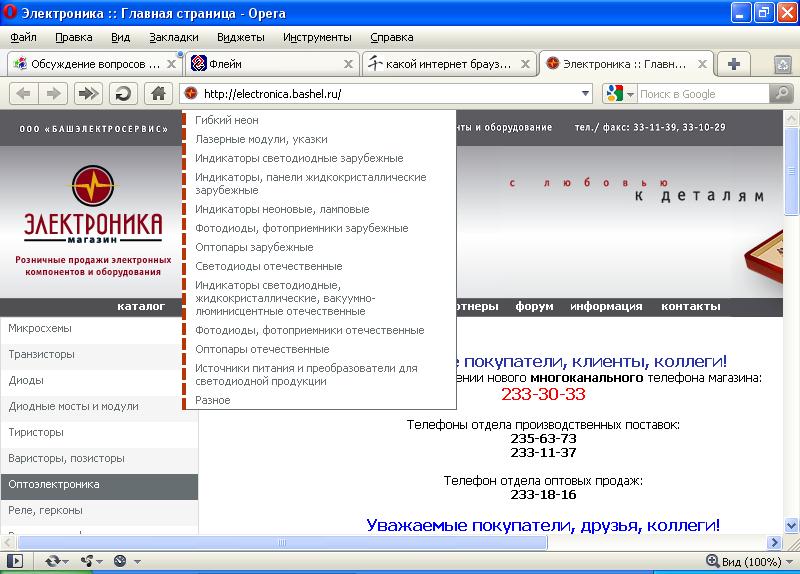Select Гибкий неон in the submenu
This screenshot has height=574, width=800.
coord(227,120)
